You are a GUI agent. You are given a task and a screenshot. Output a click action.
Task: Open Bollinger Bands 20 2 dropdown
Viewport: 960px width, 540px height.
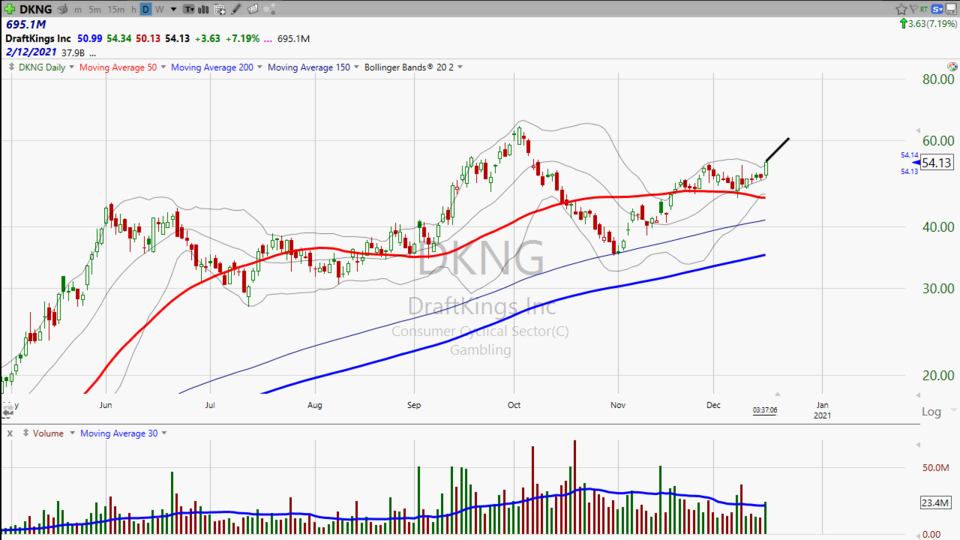tap(460, 67)
